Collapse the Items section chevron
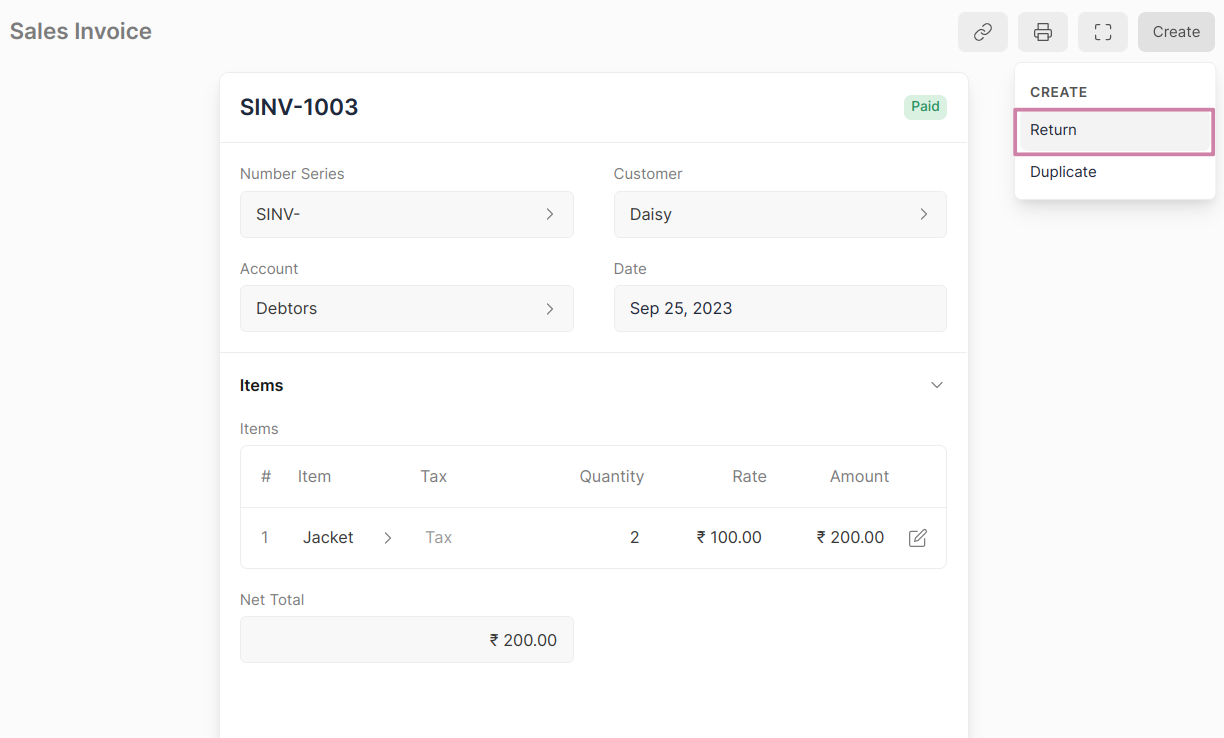This screenshot has height=738, width=1224. click(936, 385)
